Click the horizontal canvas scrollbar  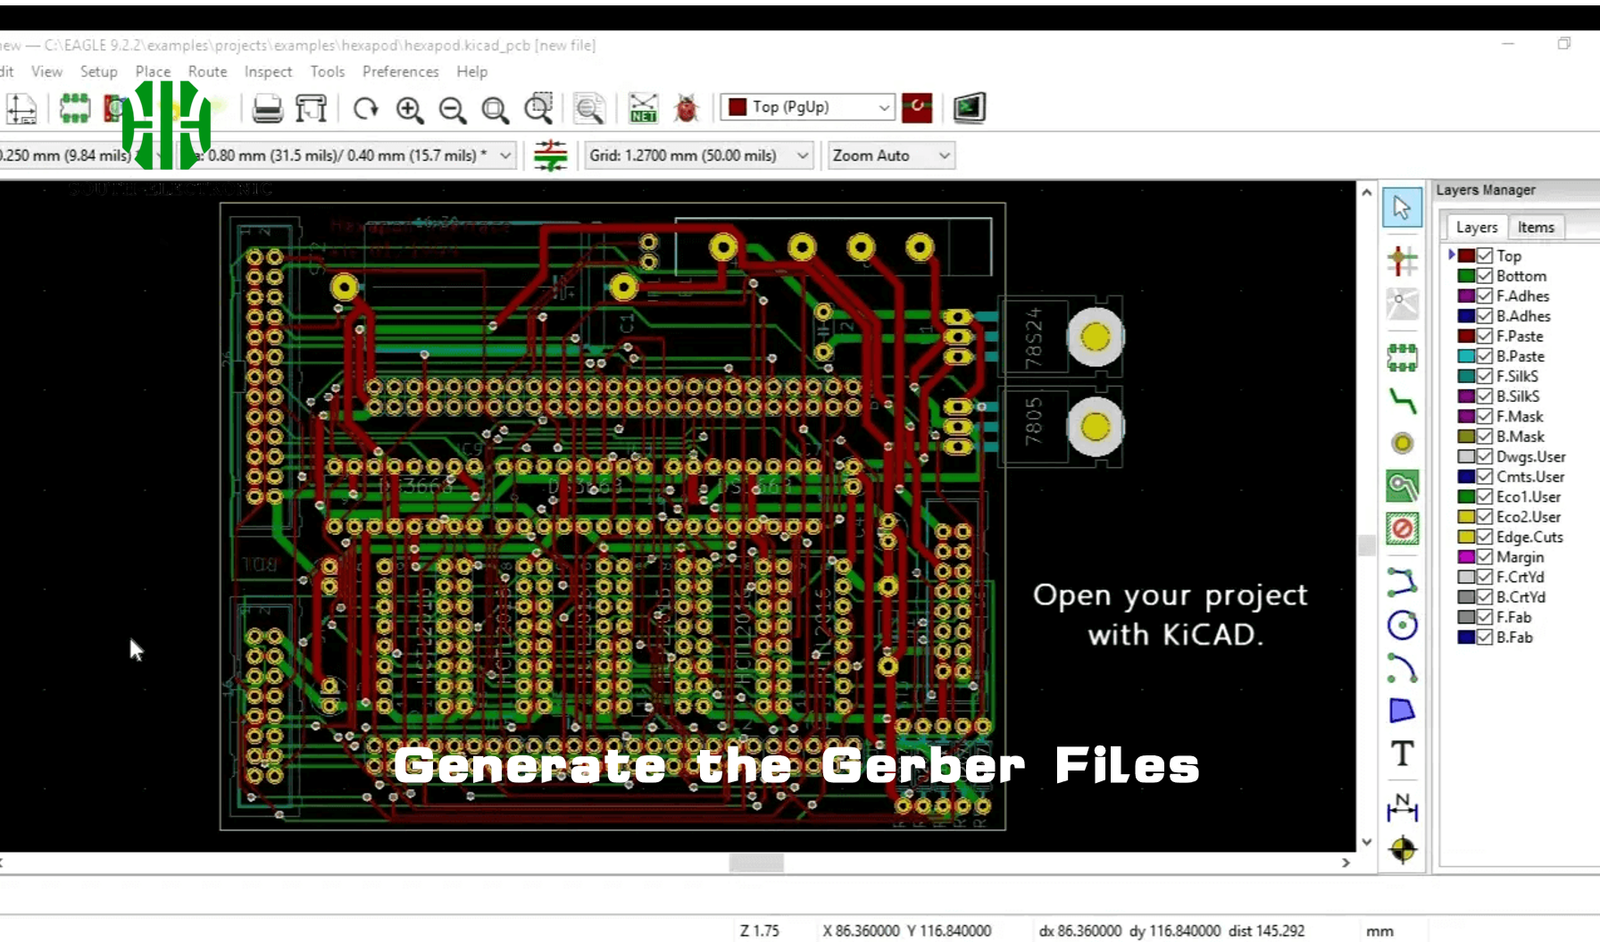(x=756, y=862)
